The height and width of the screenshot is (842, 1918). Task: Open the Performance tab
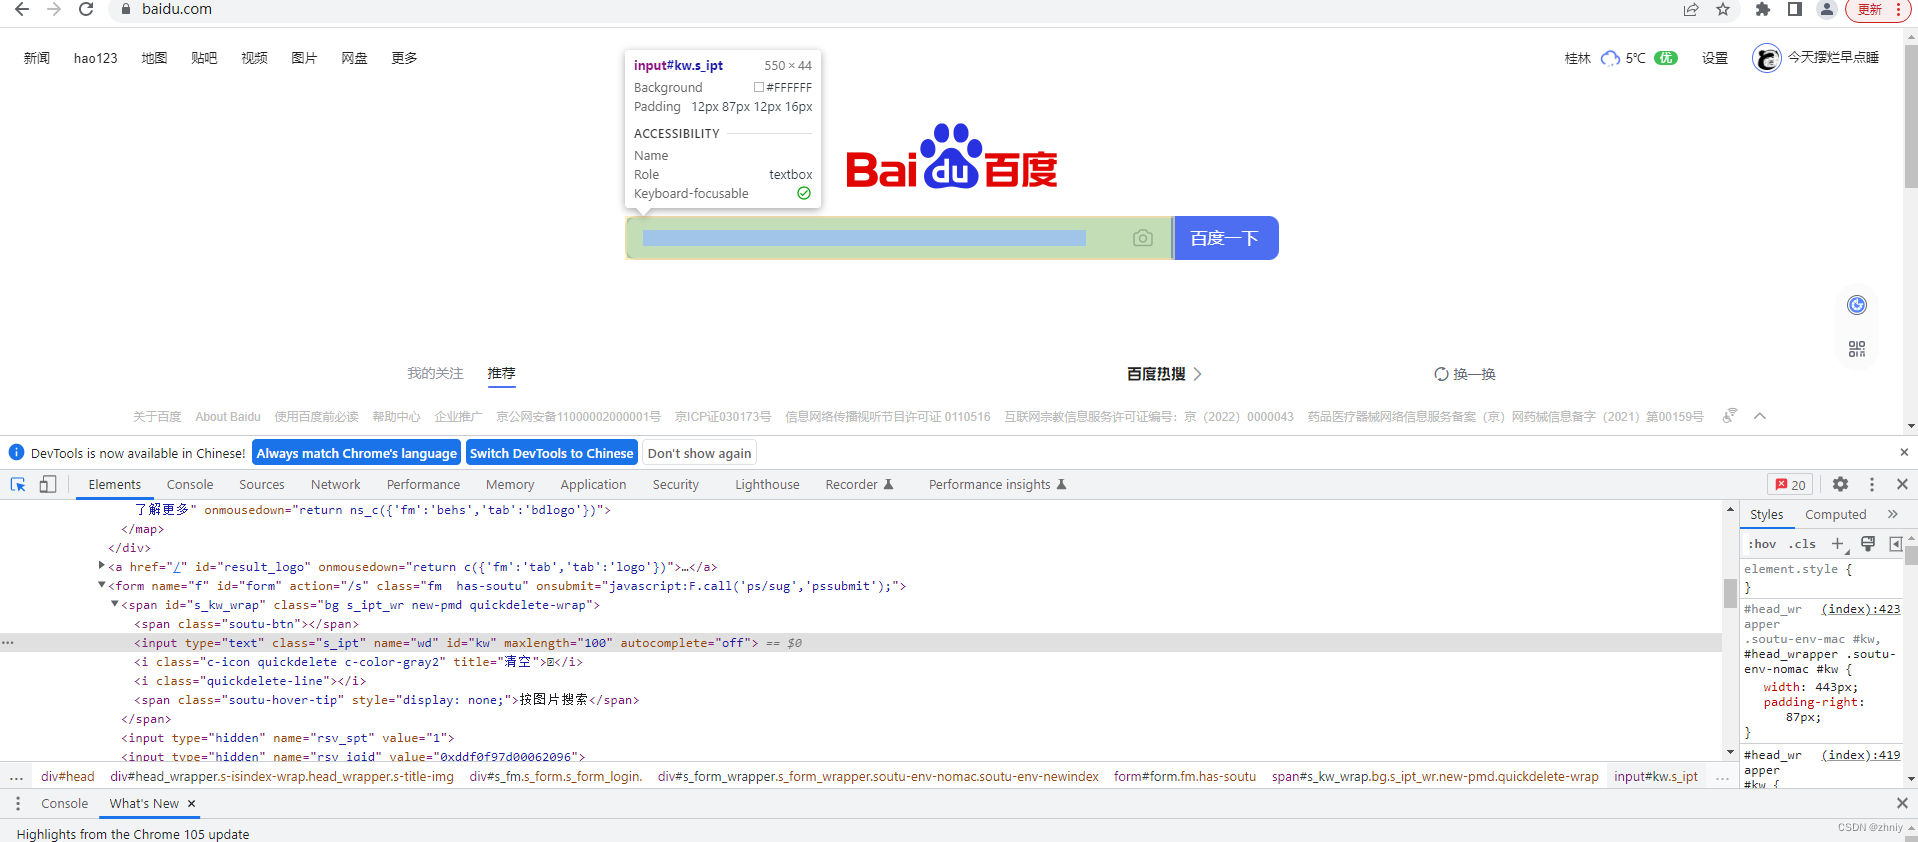click(424, 484)
